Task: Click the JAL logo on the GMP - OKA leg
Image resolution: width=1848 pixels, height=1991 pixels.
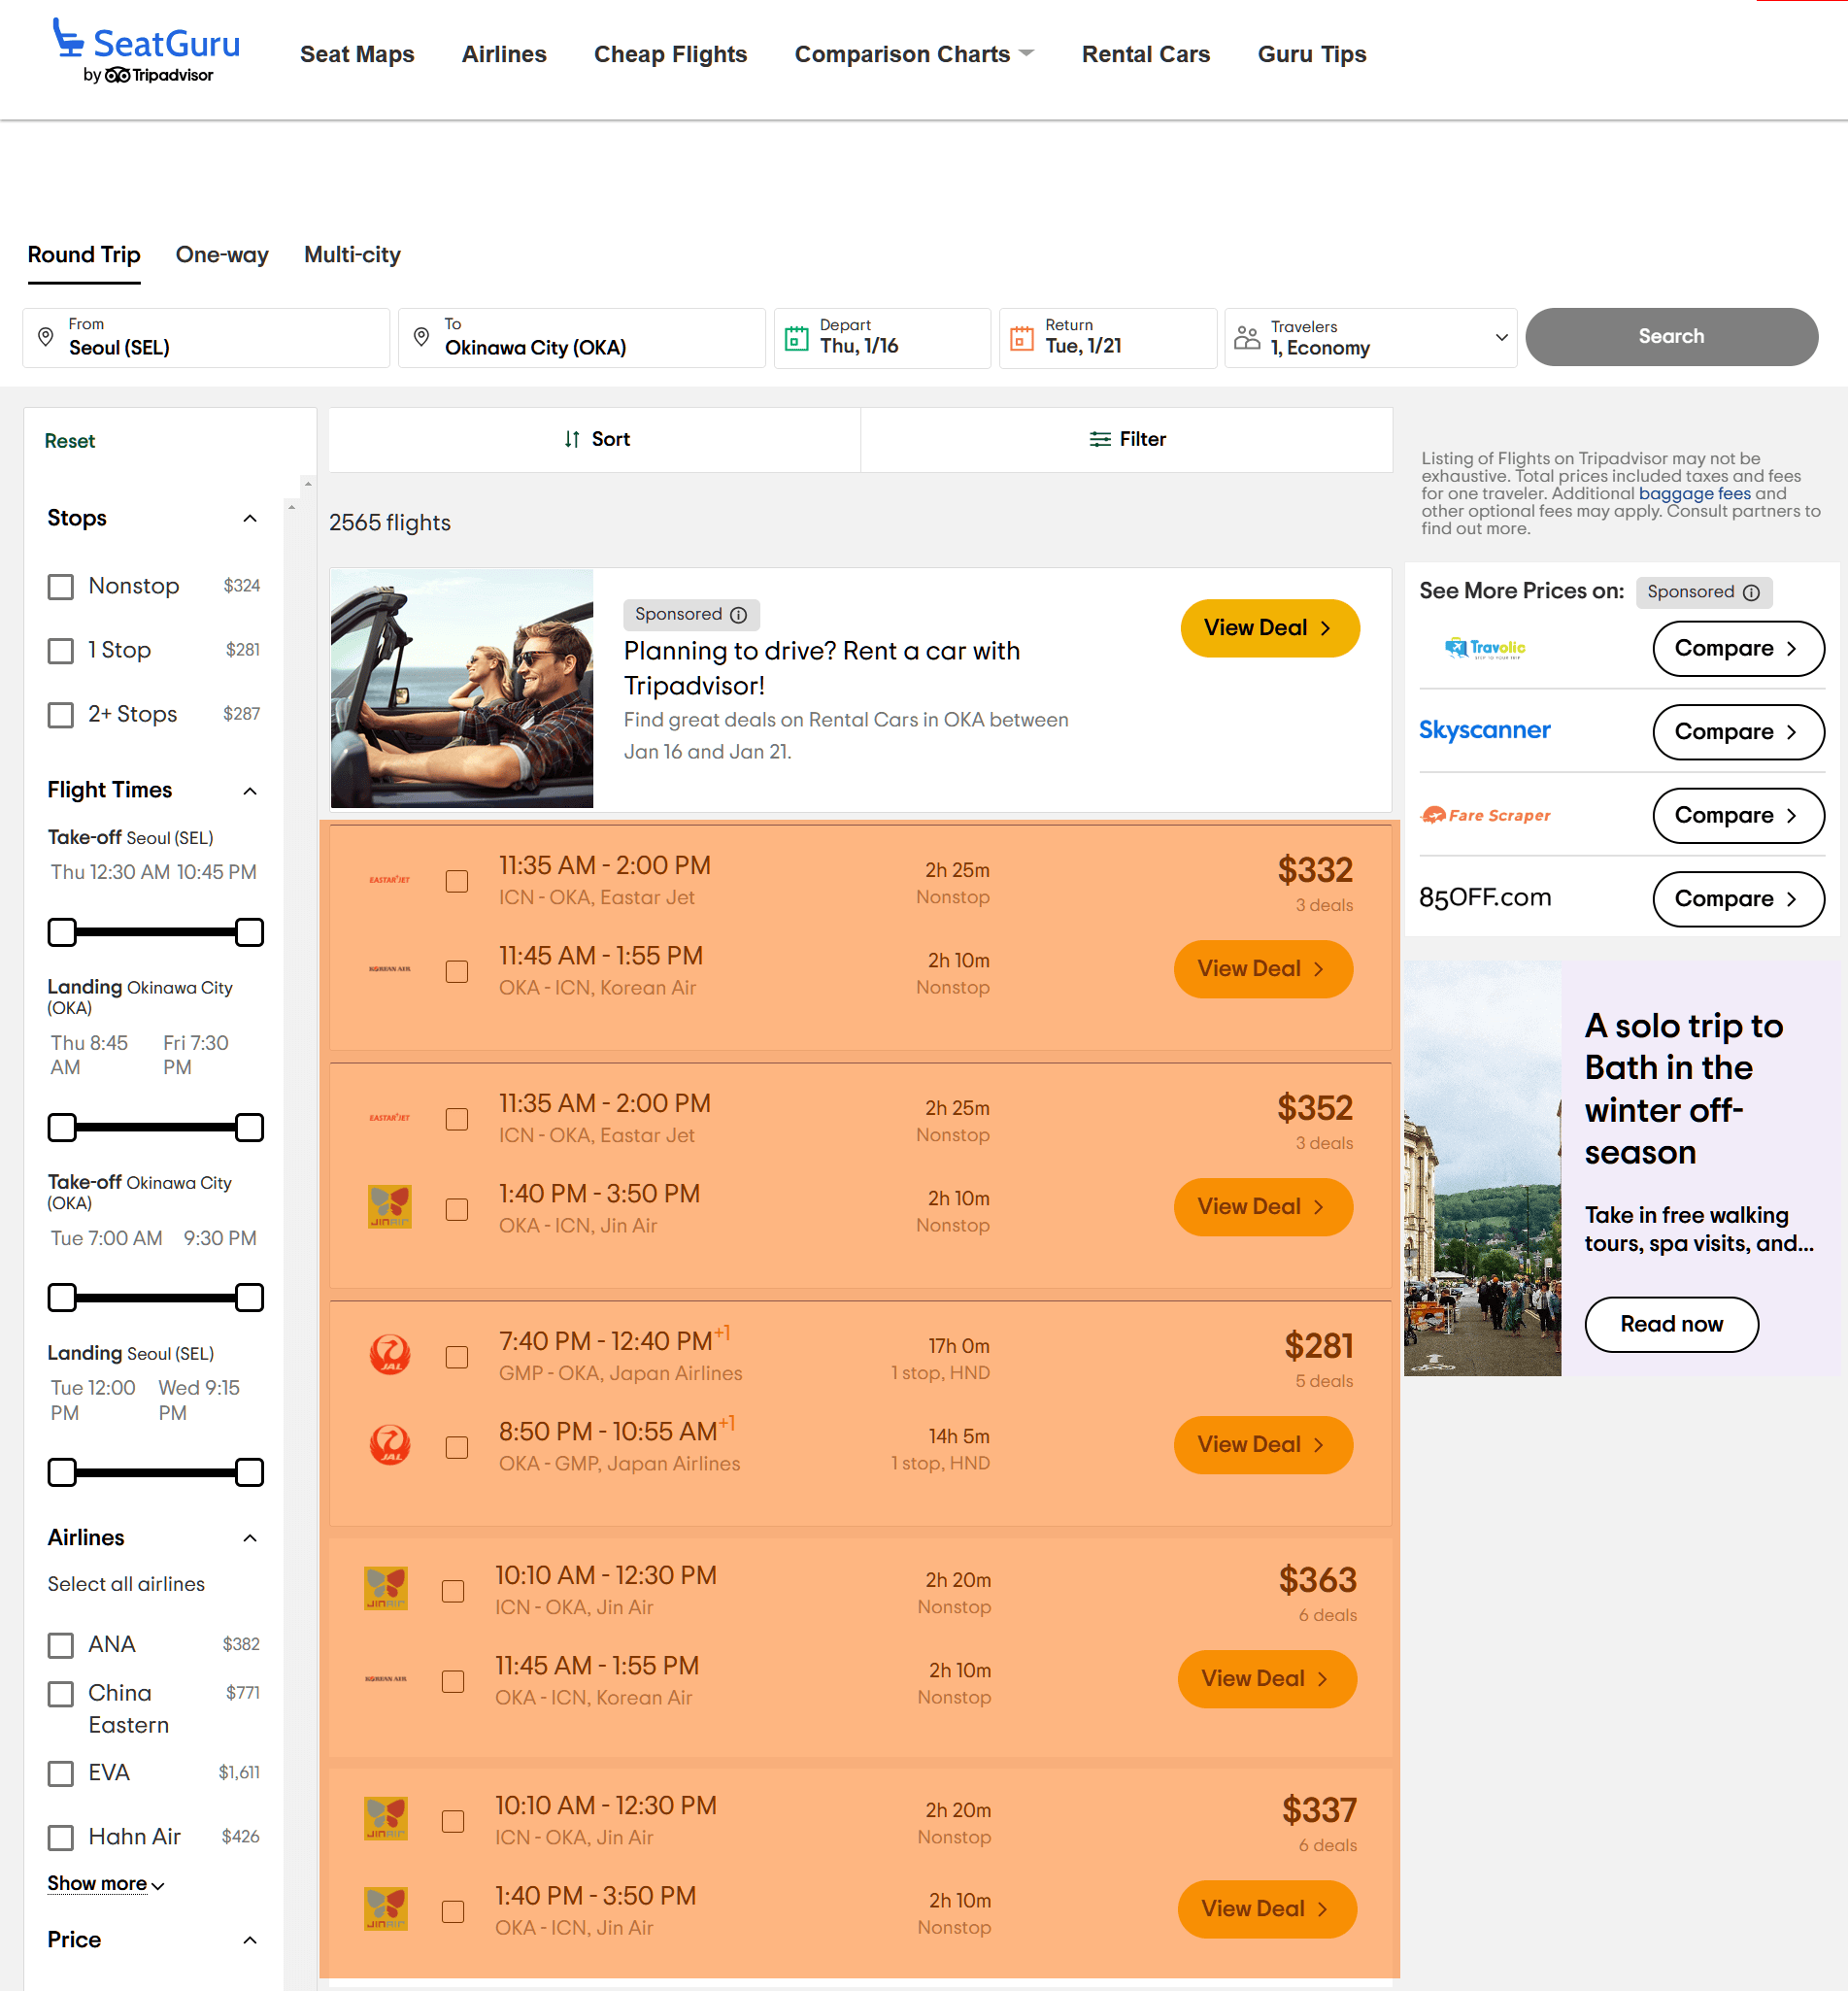Action: pos(389,1355)
